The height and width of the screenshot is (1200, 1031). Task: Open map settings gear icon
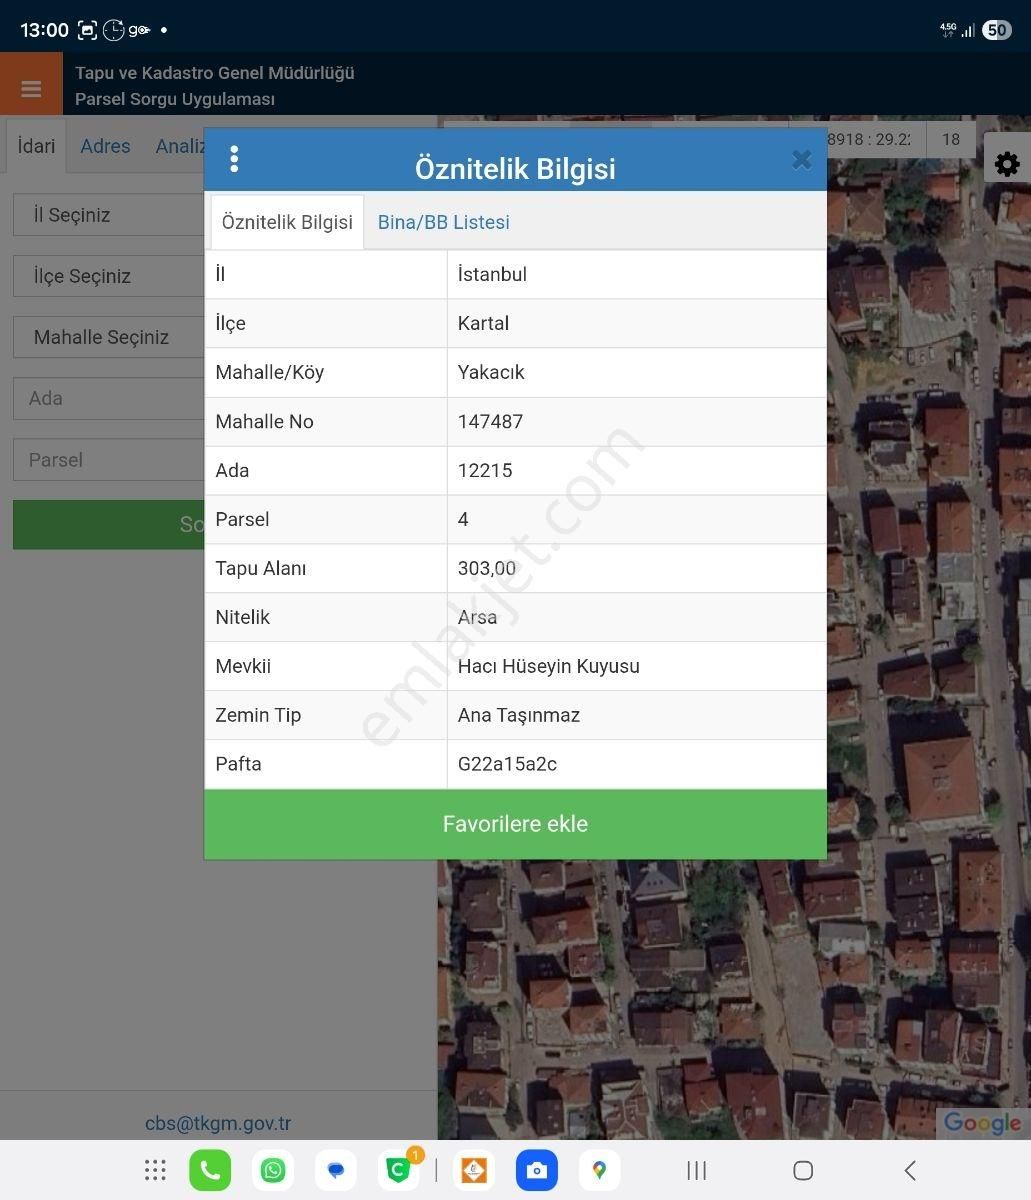coord(1007,164)
